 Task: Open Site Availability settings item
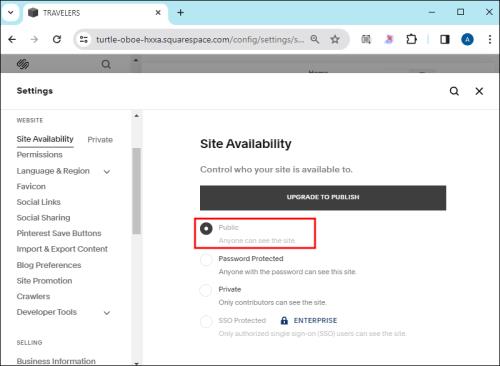click(x=45, y=139)
